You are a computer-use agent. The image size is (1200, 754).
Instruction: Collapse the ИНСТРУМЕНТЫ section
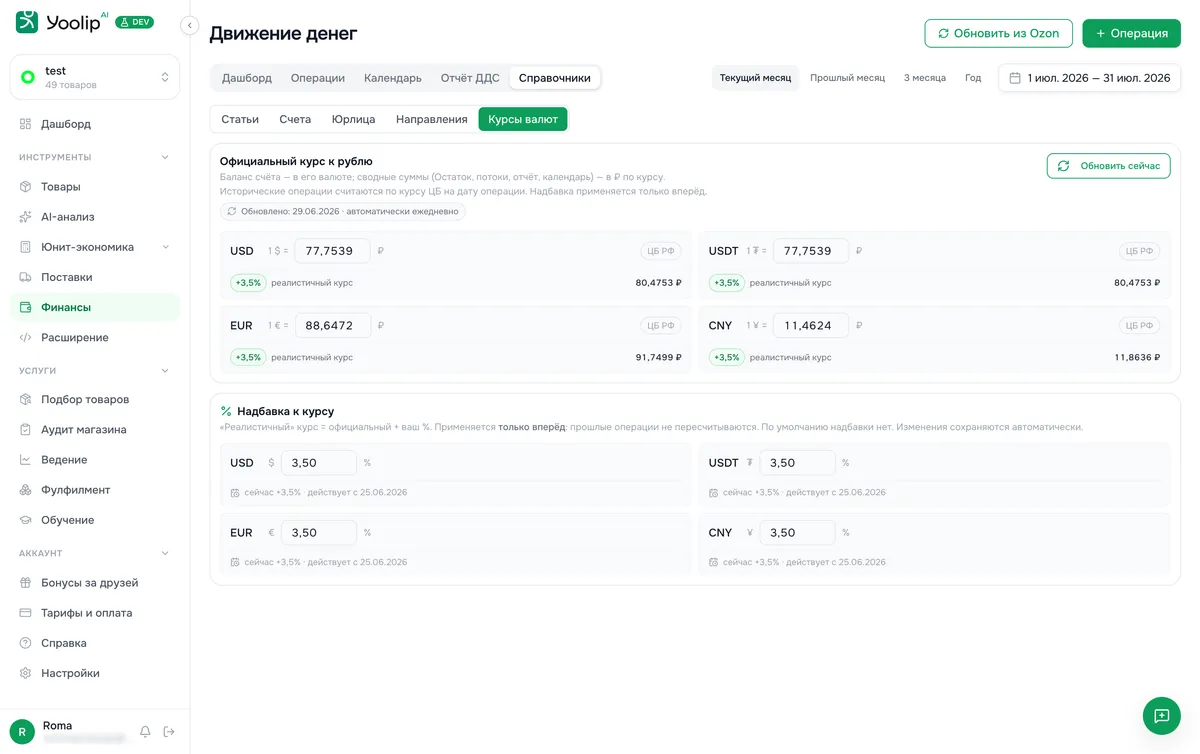coord(165,157)
